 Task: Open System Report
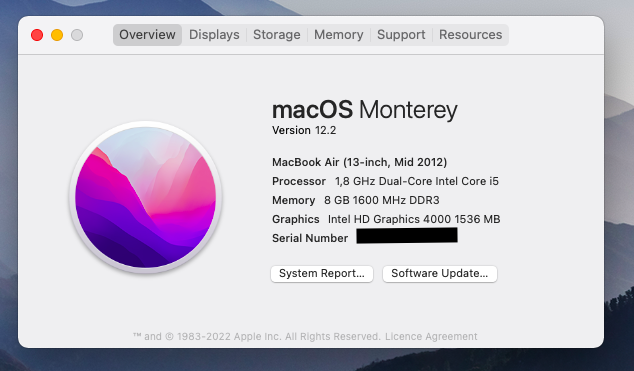(x=322, y=274)
